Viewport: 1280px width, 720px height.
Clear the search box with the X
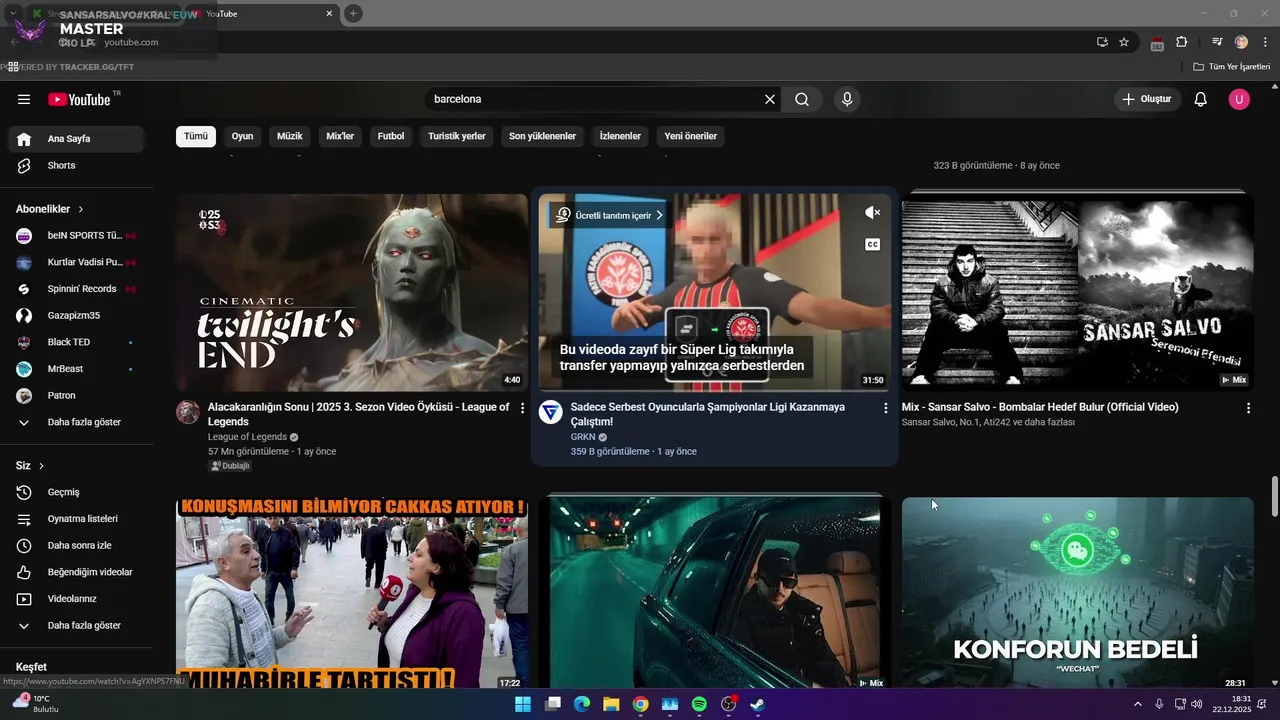(770, 99)
